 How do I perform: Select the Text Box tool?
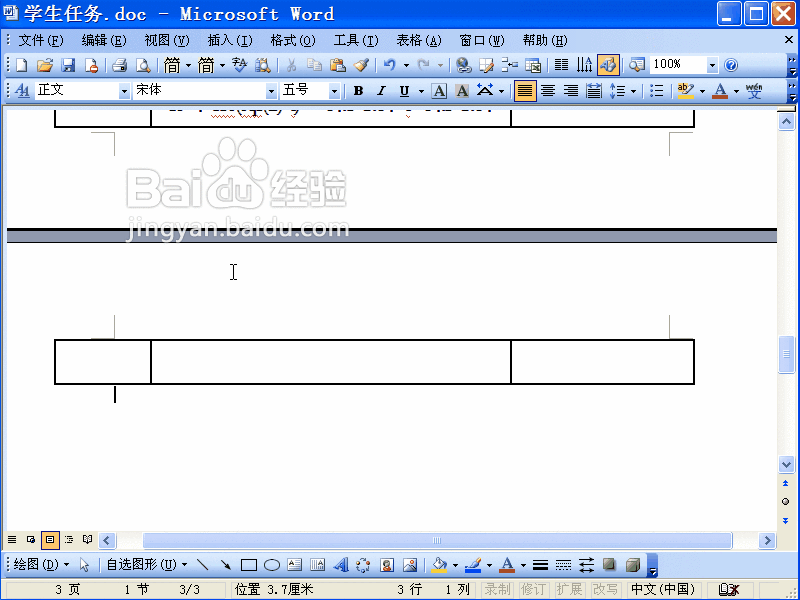[295, 564]
